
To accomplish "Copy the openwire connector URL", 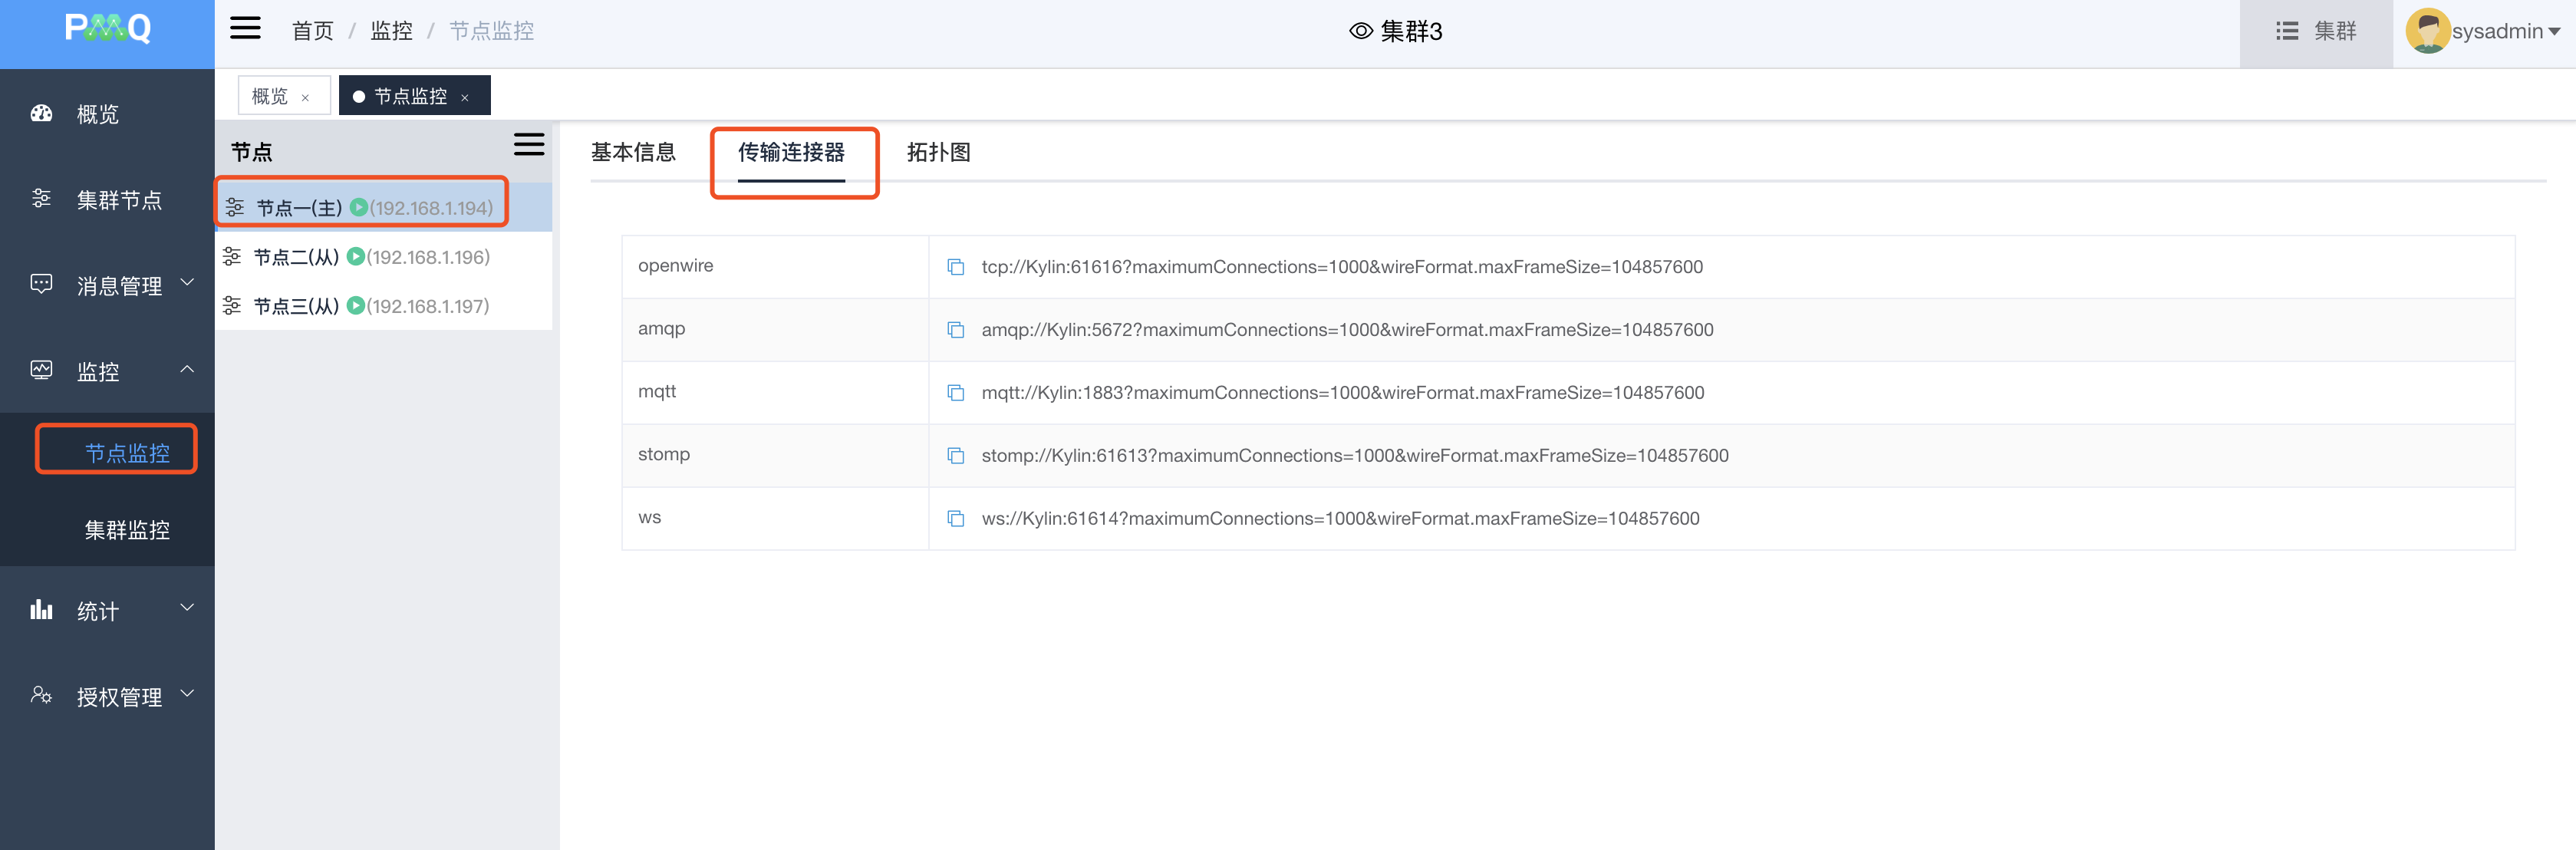I will tap(955, 267).
